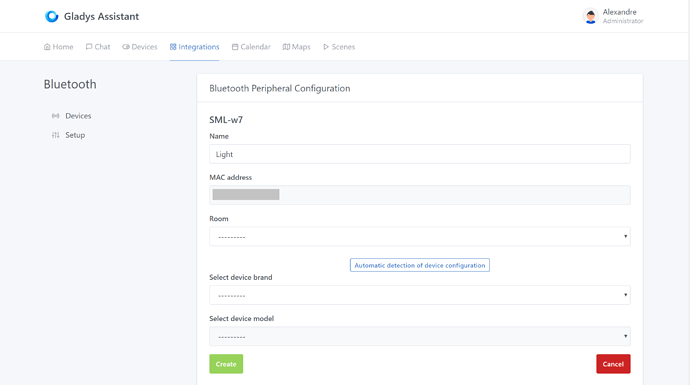Click the Gladys Assistant title text

pyautogui.click(x=101, y=16)
